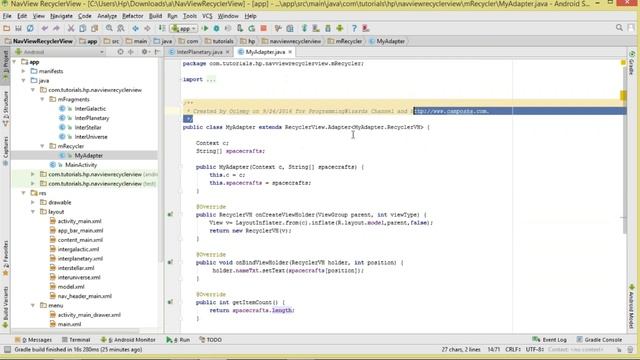Select MainActivity in project tree
This screenshot has height=360, width=640.
pyautogui.click(x=81, y=165)
